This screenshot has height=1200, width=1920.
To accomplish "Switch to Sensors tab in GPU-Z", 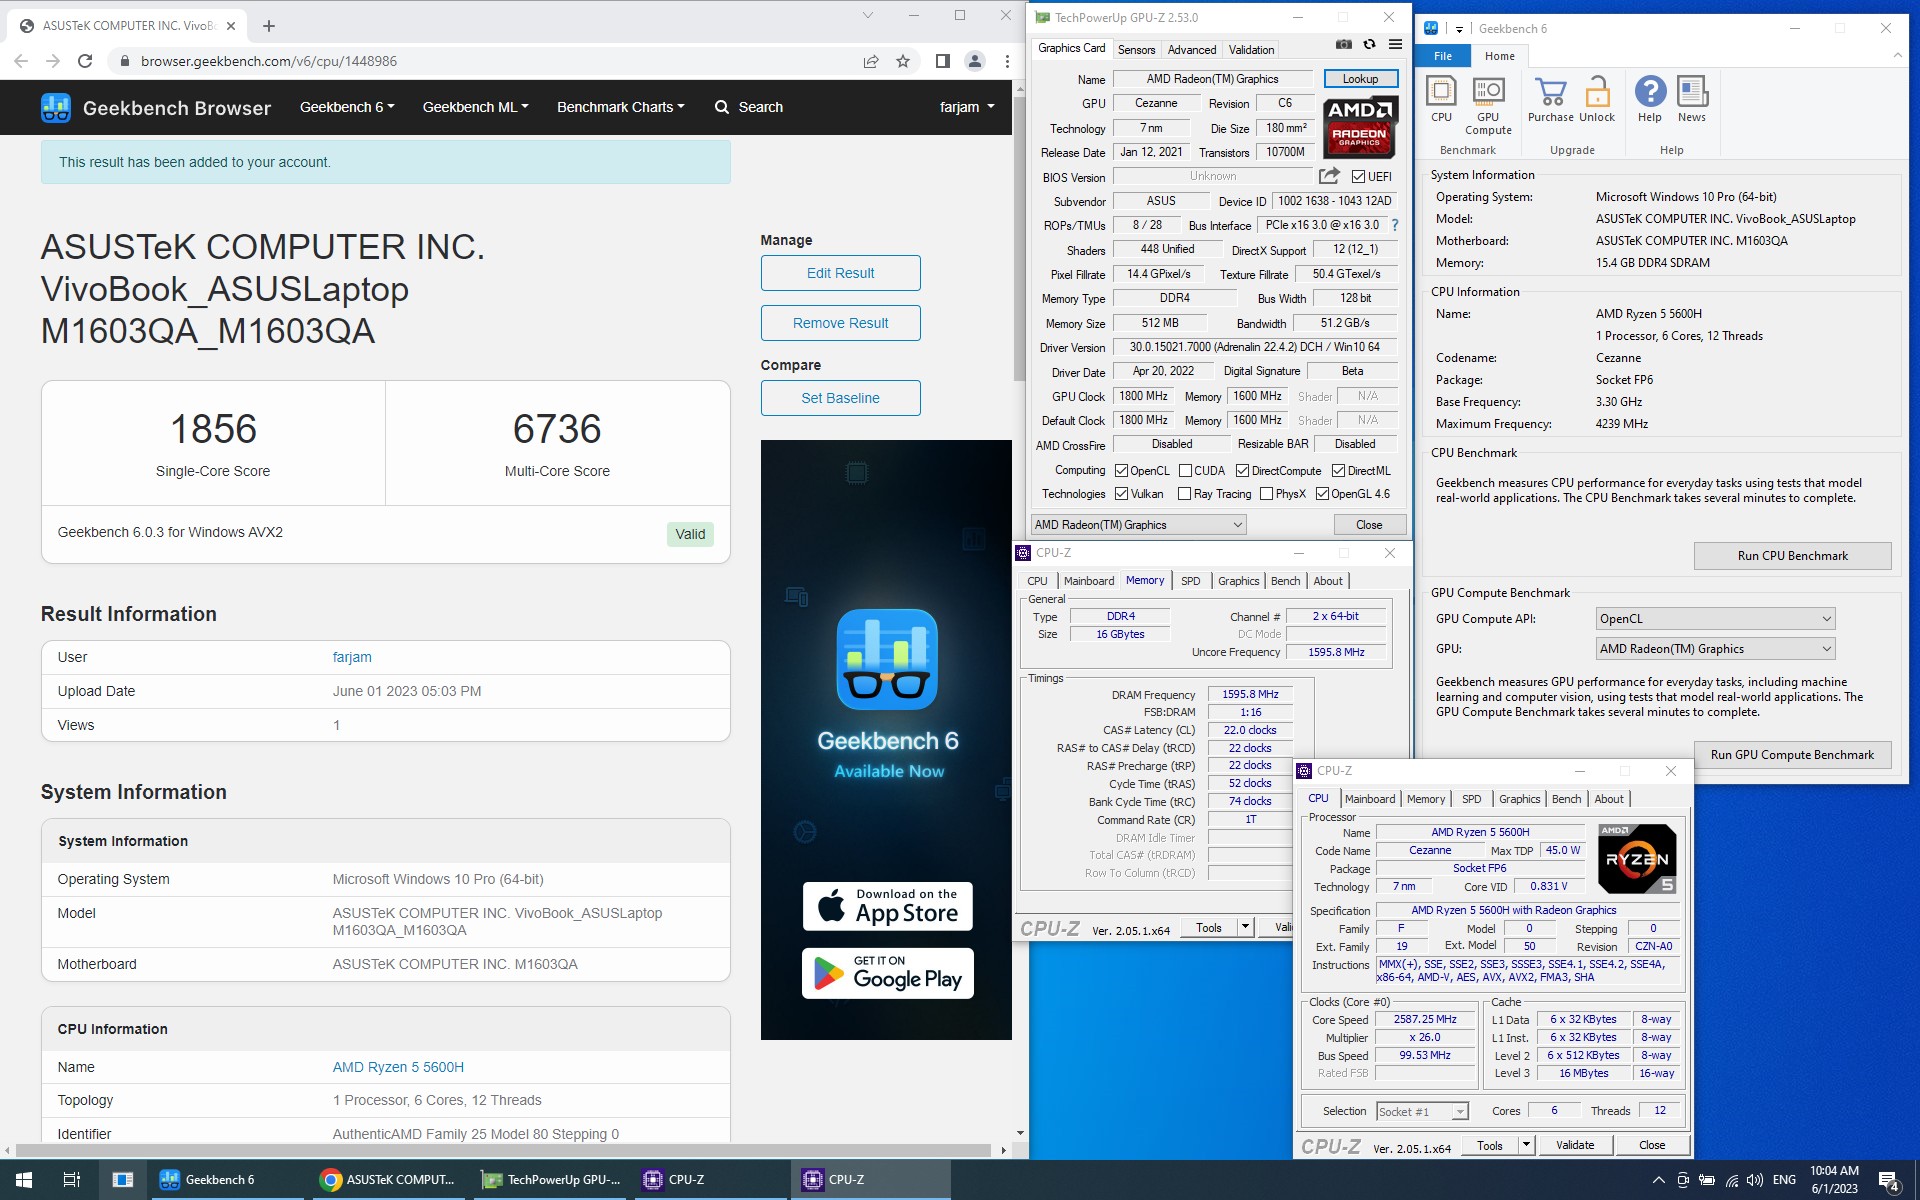I will click(x=1136, y=50).
